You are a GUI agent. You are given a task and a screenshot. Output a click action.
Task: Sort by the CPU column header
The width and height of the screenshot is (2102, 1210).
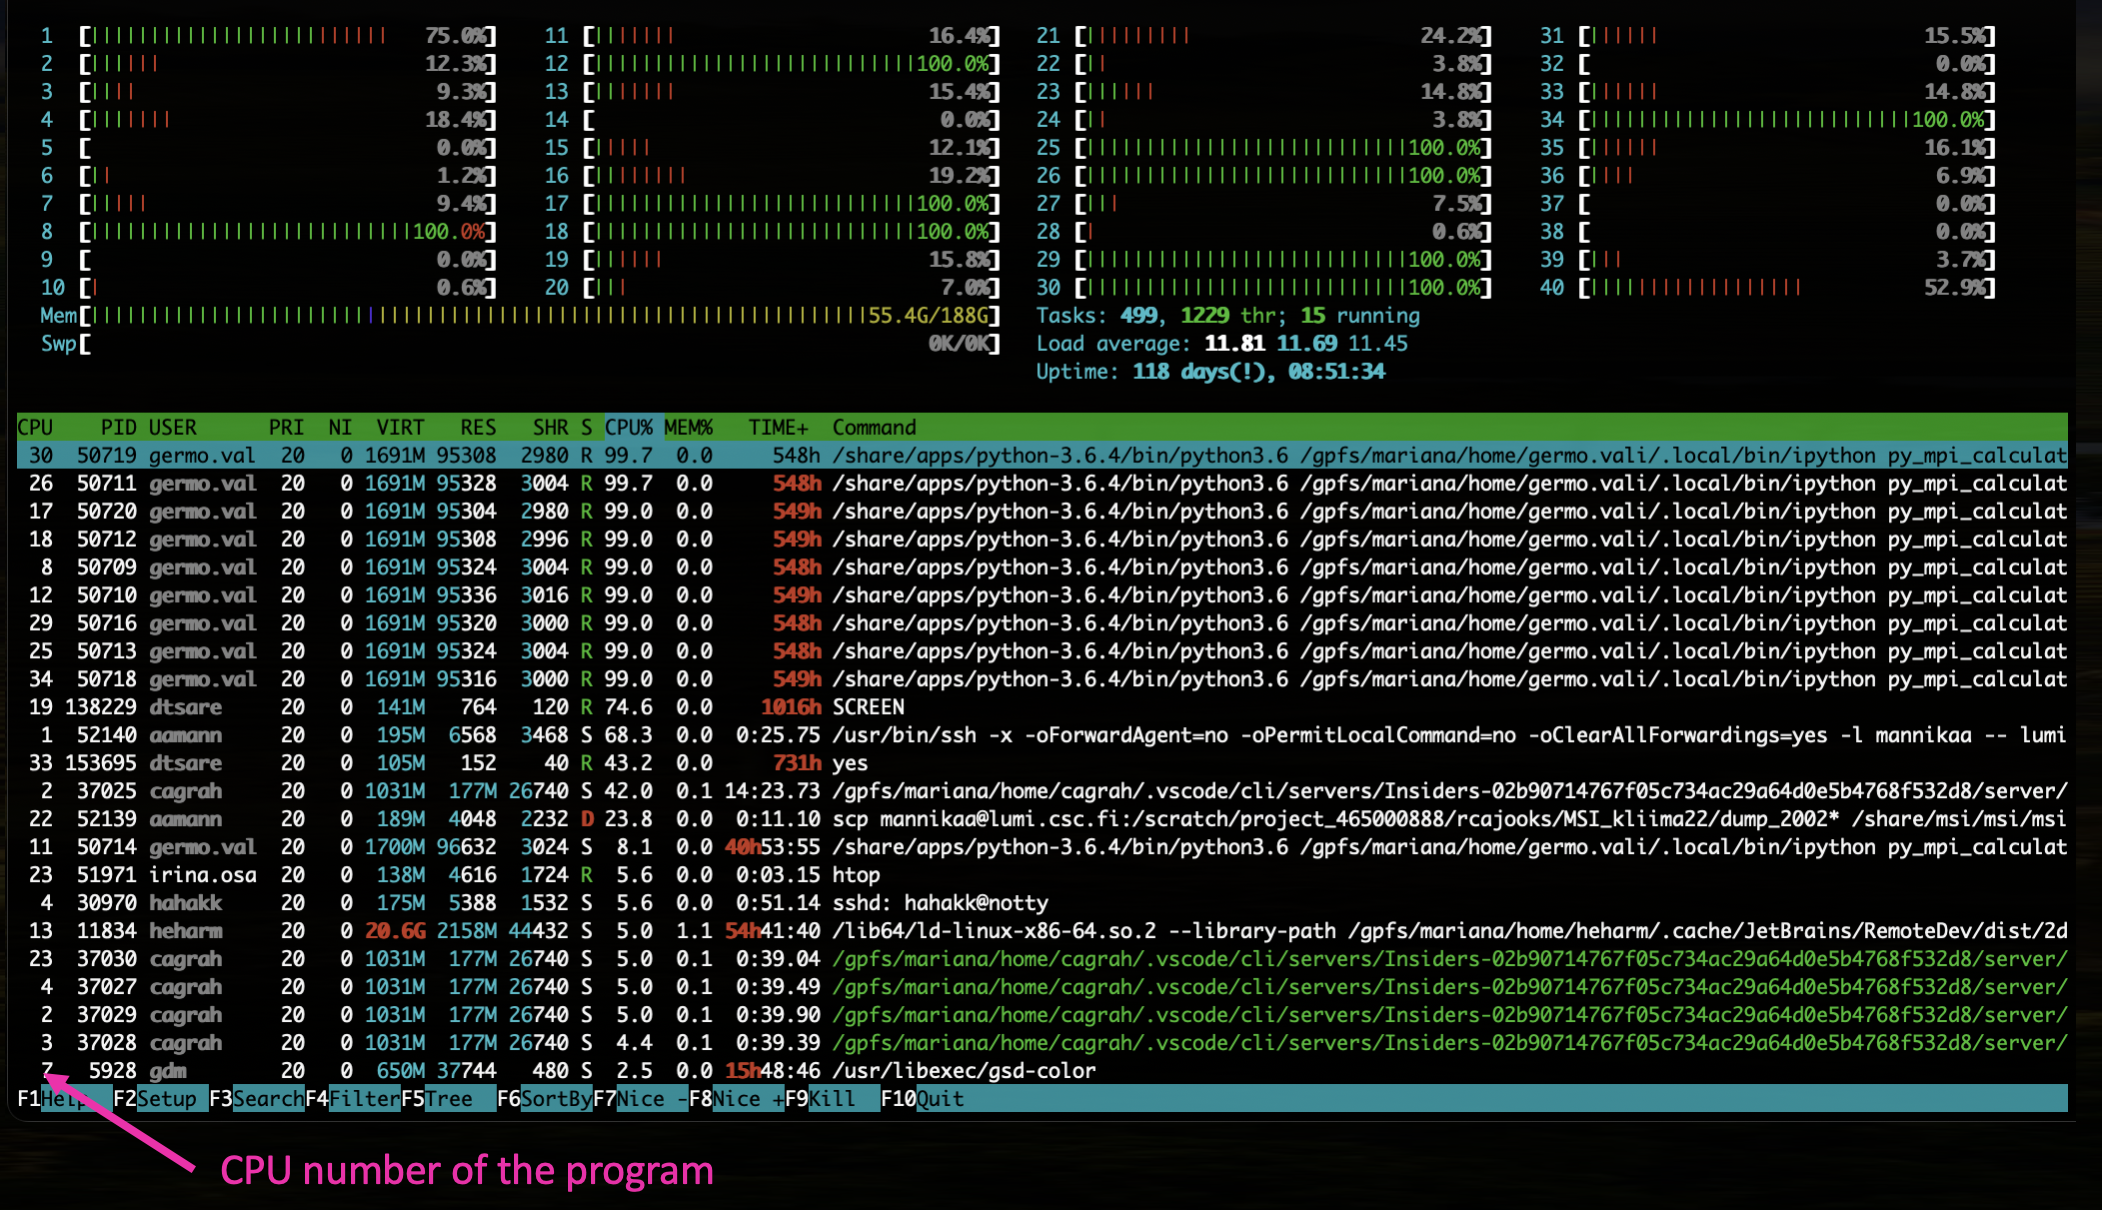[35, 427]
